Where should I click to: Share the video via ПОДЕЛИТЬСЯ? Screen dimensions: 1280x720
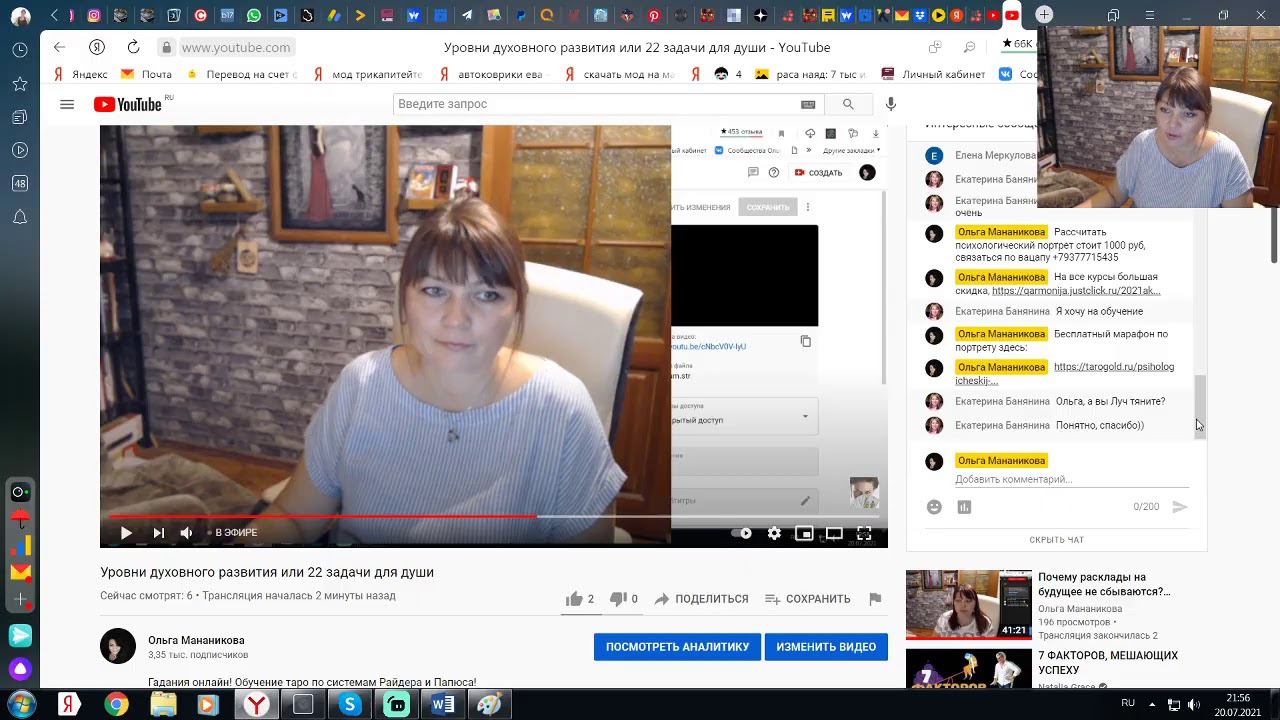701,599
